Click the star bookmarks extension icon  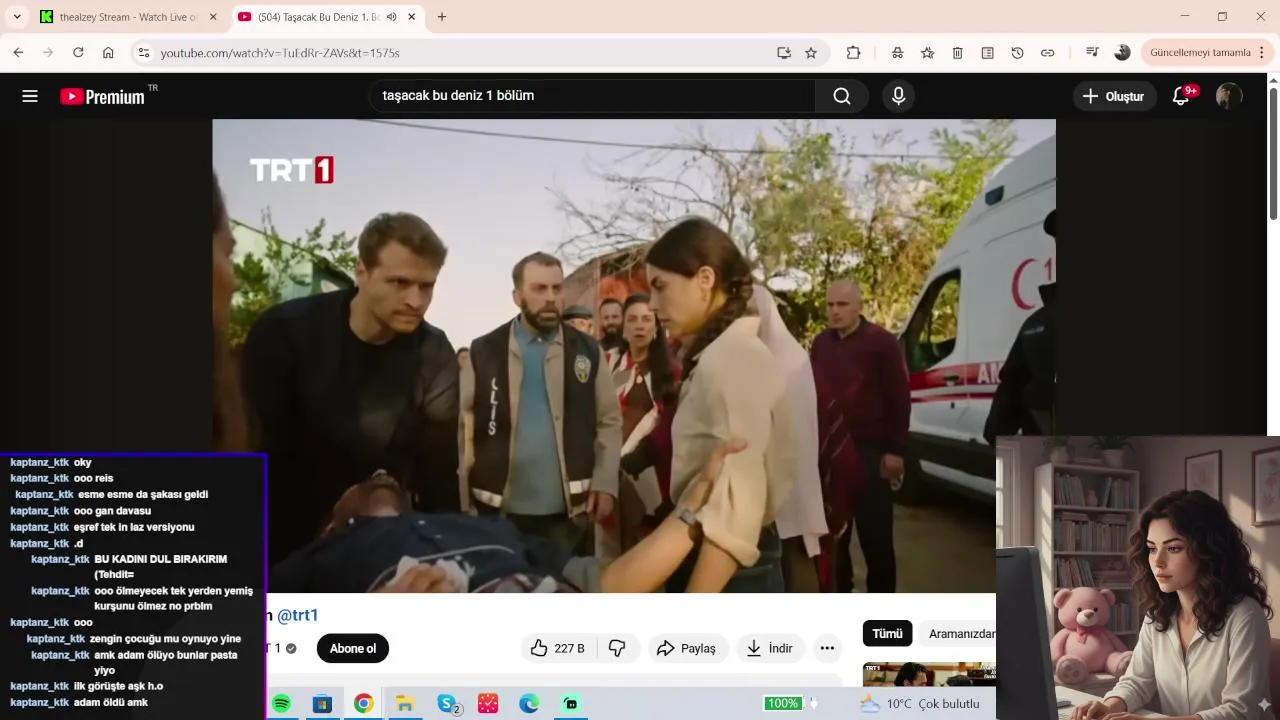pyautogui.click(x=927, y=53)
